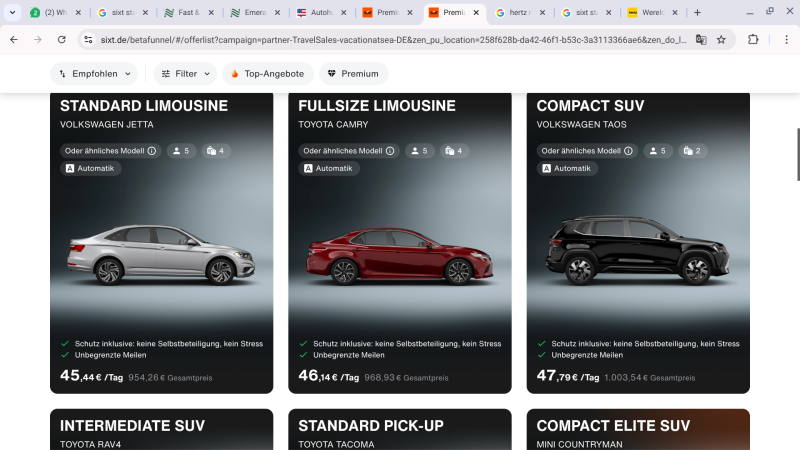This screenshot has width=800, height=450.
Task: Toggle the Premium filter chip
Action: (354, 73)
